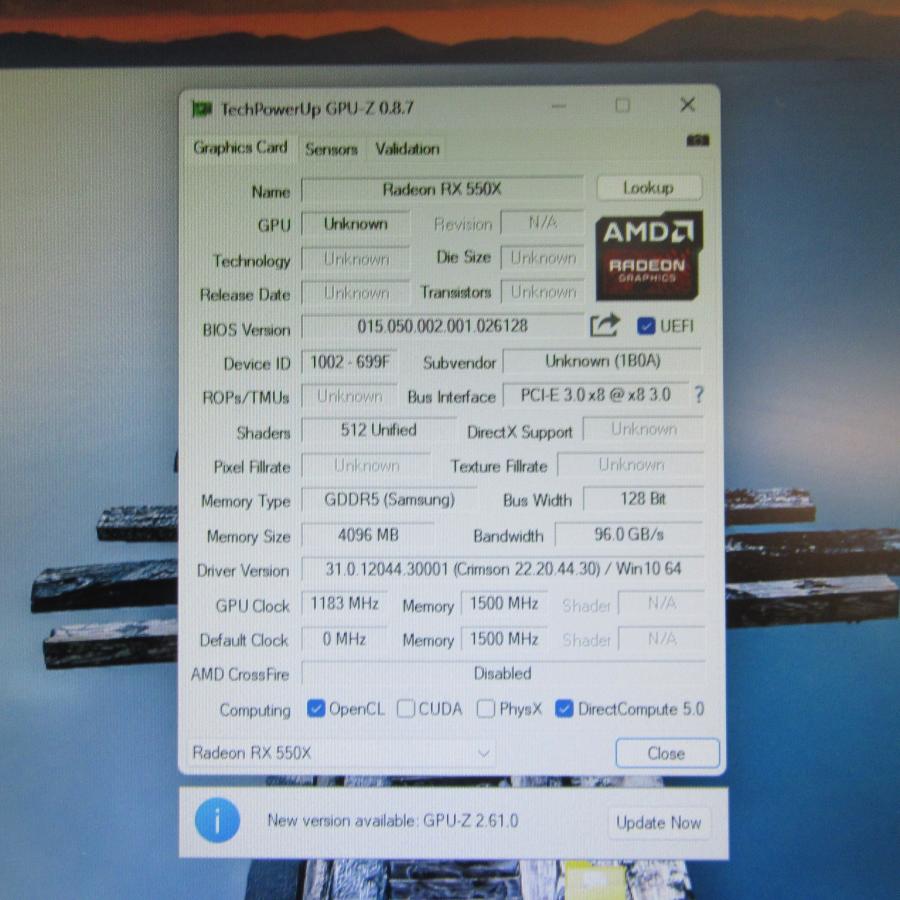Open the Radeon RX 550X GPU dropdown
The image size is (900, 900).
tap(340, 753)
